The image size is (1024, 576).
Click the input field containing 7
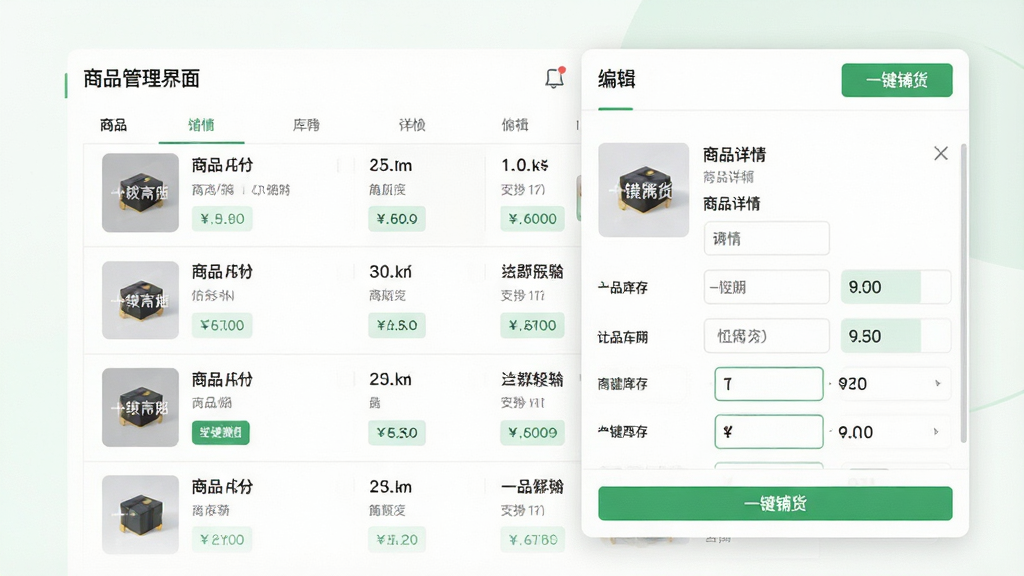point(769,383)
